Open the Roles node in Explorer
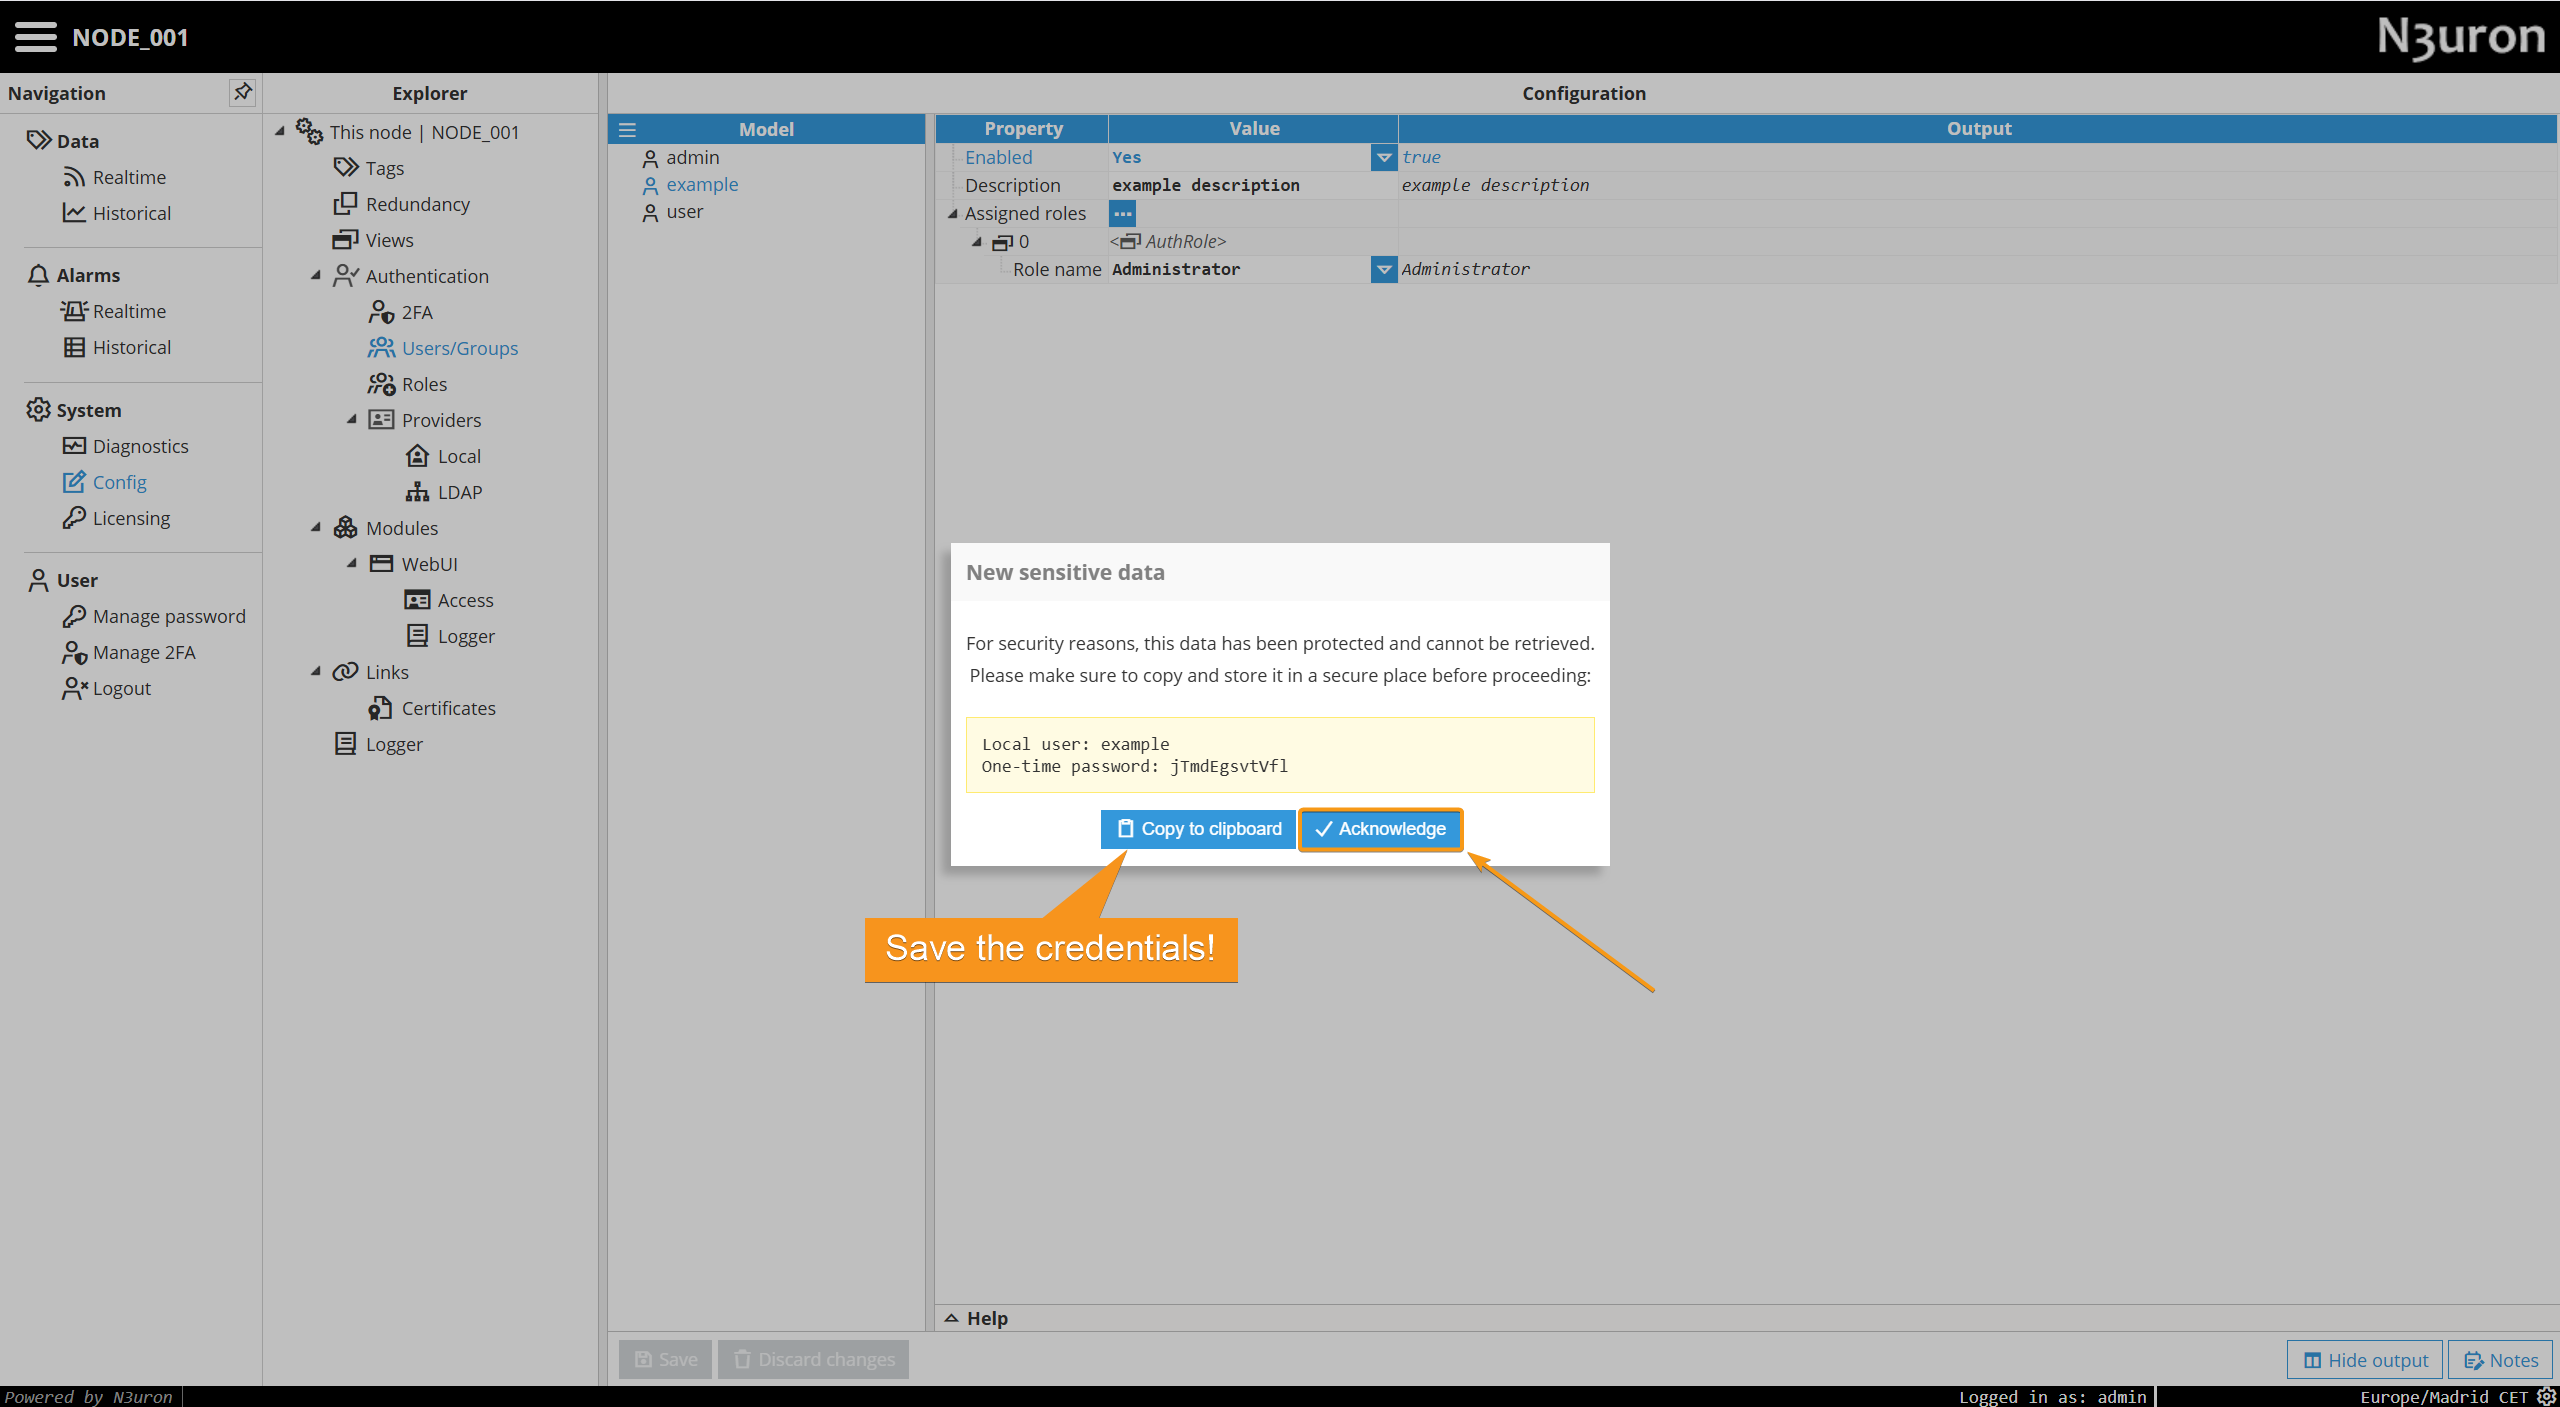This screenshot has width=2560, height=1407. pos(423,384)
